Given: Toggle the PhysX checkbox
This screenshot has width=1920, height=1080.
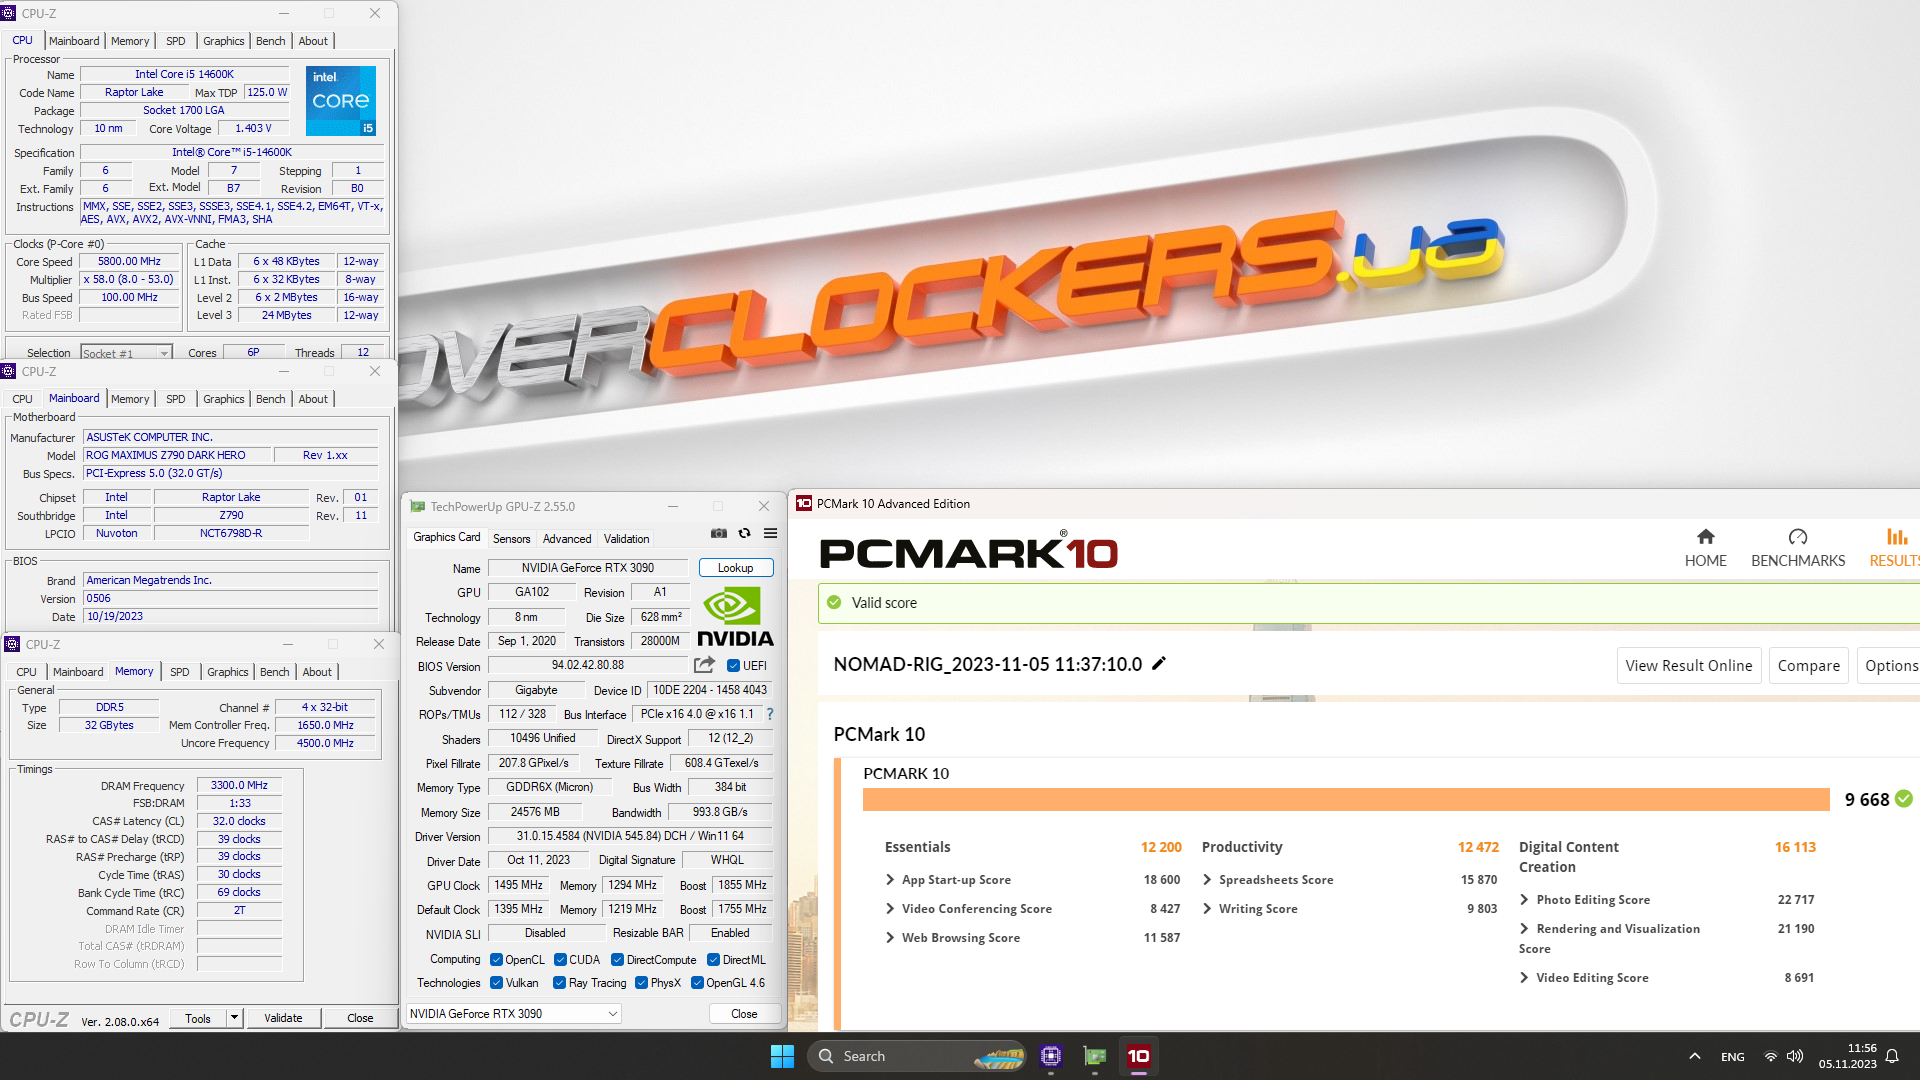Looking at the screenshot, I should pos(642,983).
